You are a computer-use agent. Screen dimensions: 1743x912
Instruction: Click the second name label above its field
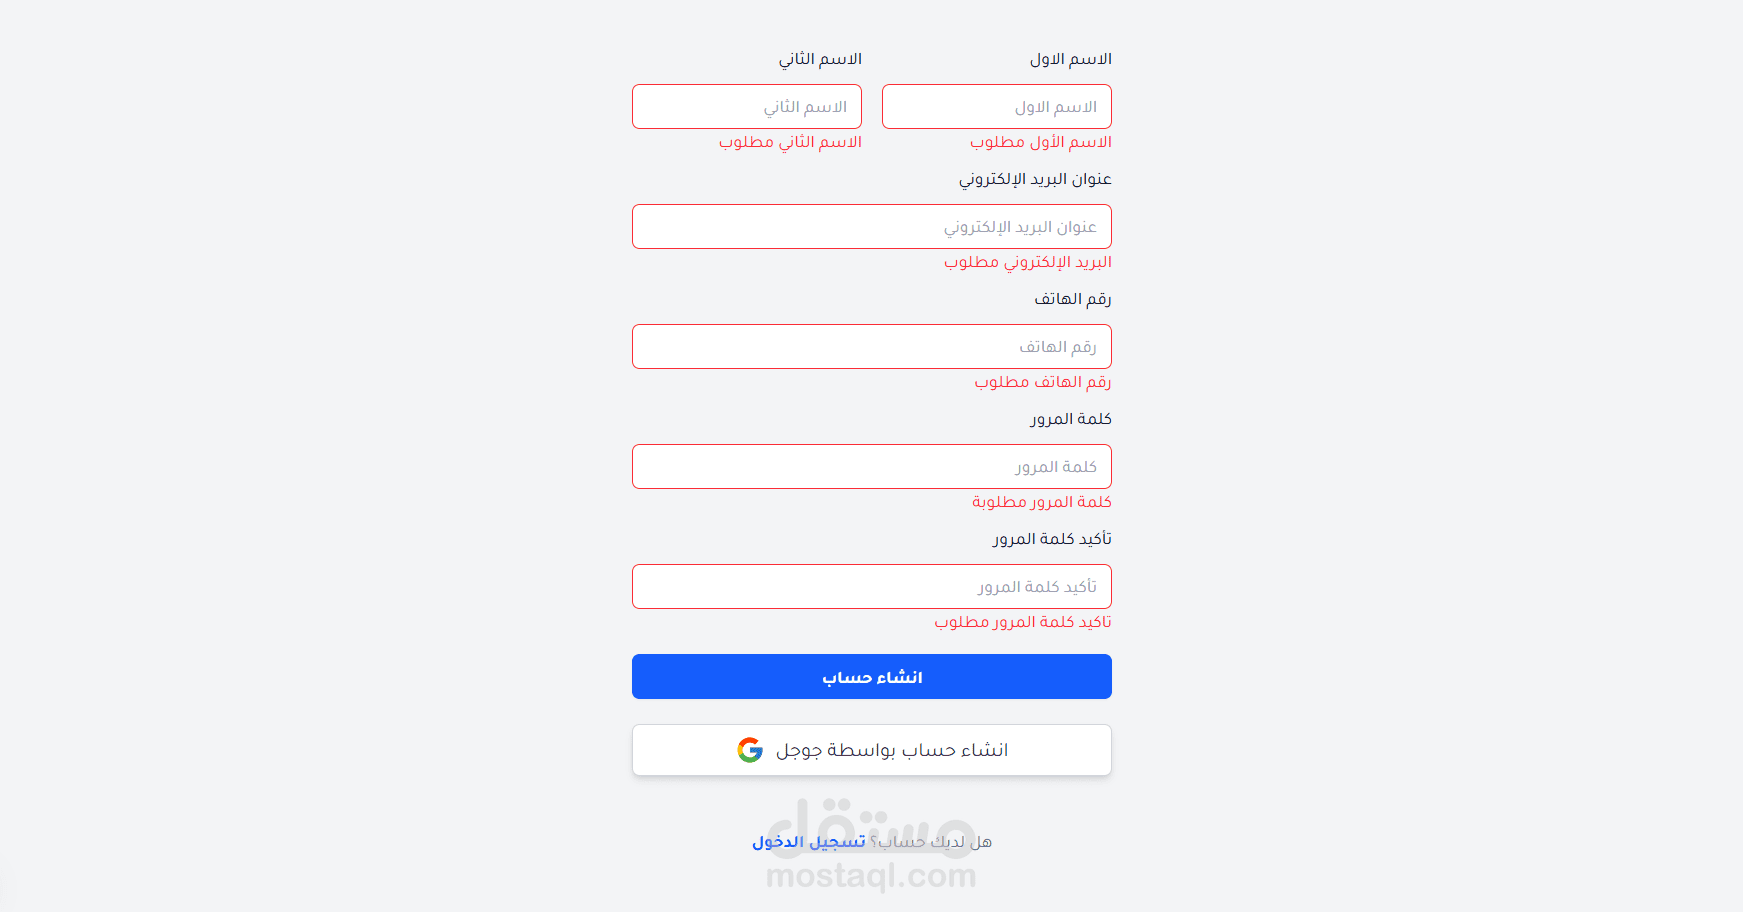(820, 59)
